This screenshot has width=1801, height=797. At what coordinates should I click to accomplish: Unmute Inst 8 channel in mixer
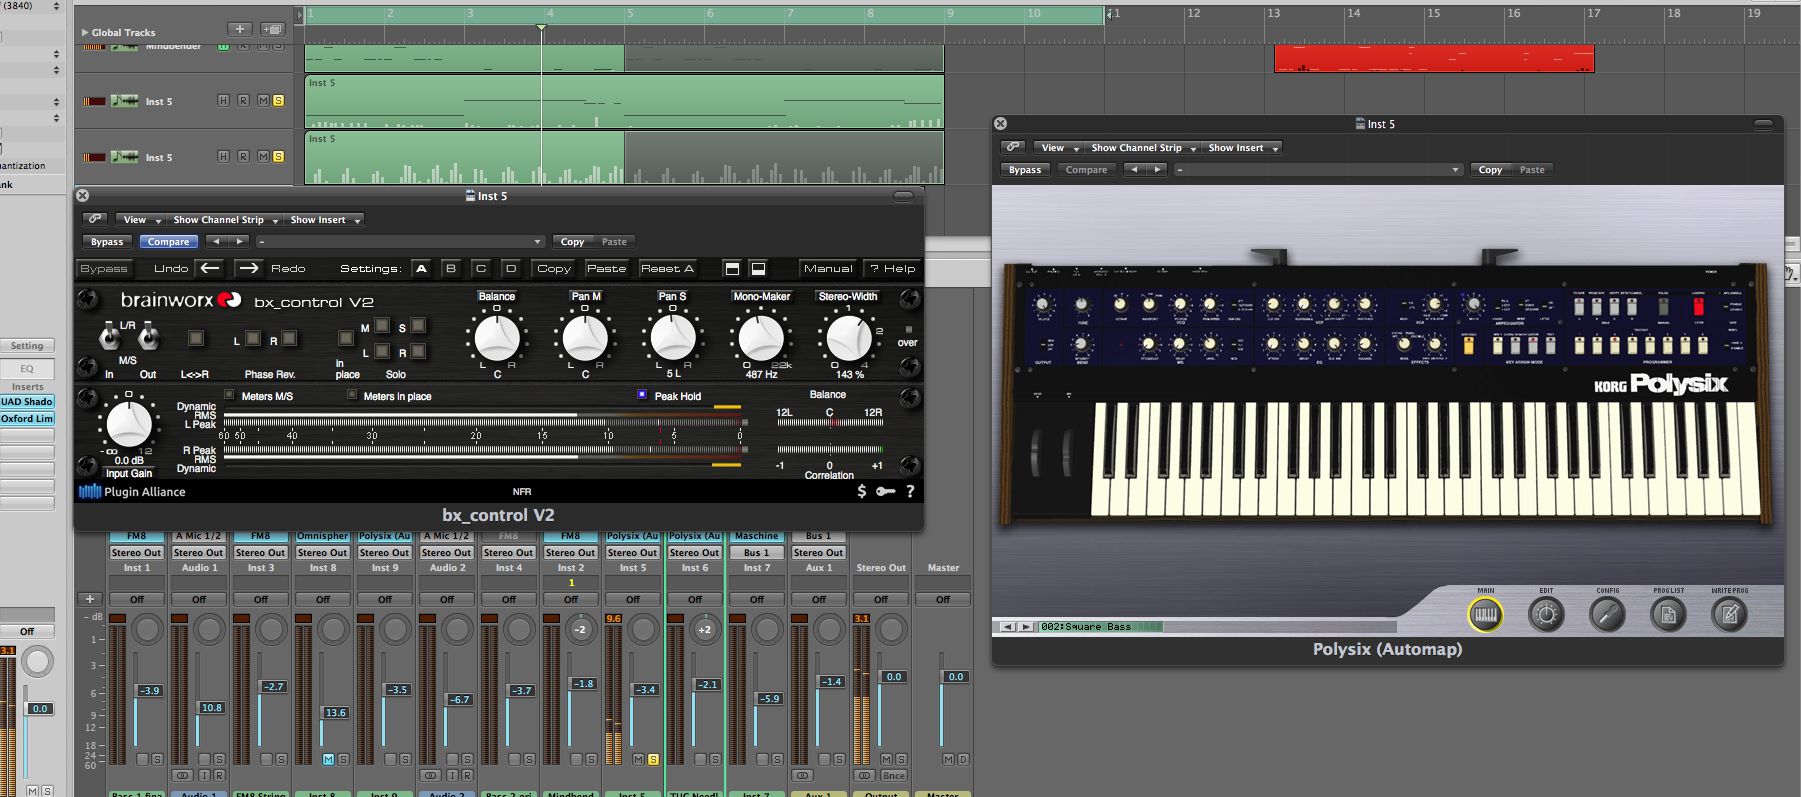click(328, 760)
